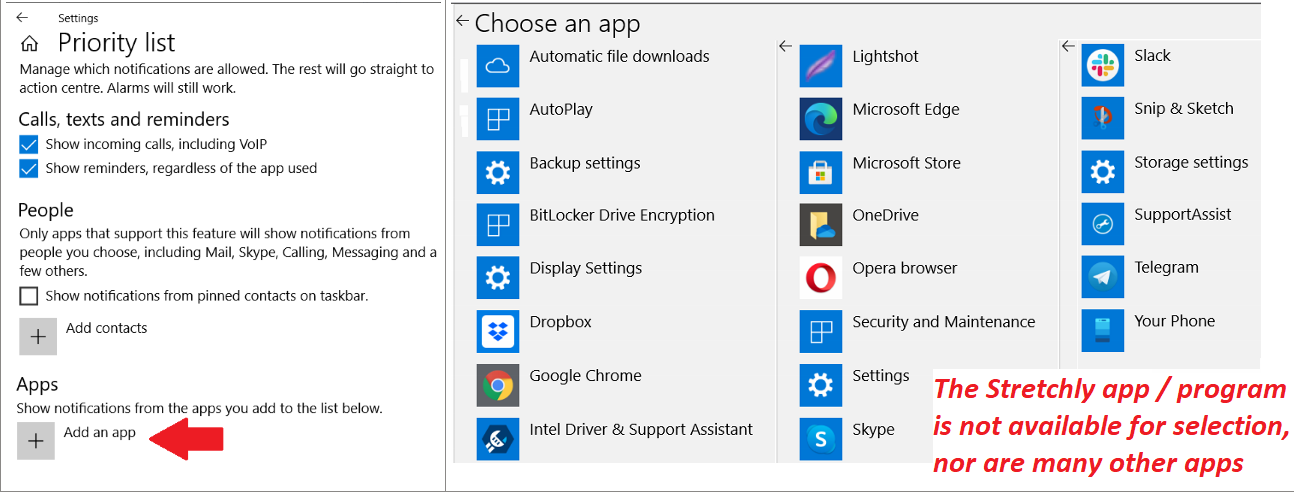Viewport: 1296px width, 493px height.
Task: Click the Automatic file downloads cloud icon
Action: coord(498,66)
